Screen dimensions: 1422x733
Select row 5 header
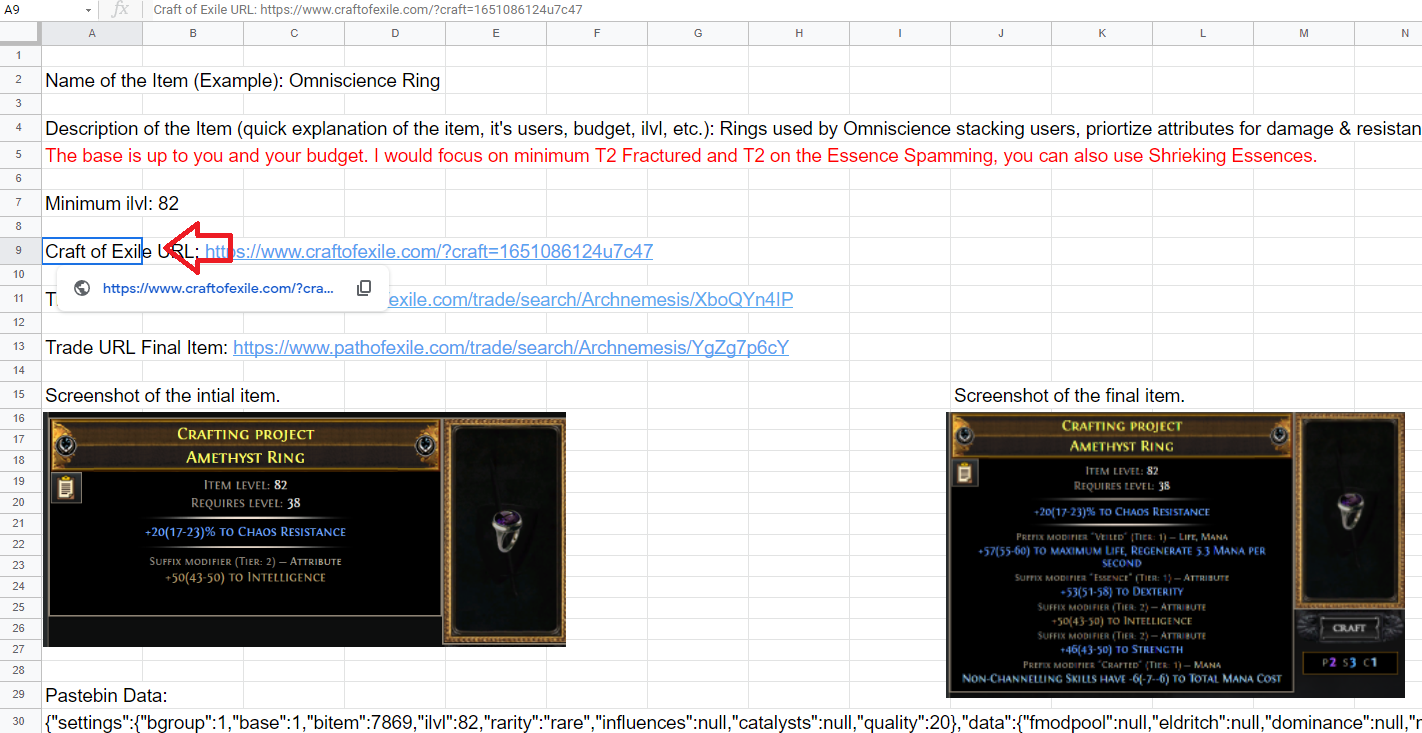pos(20,155)
